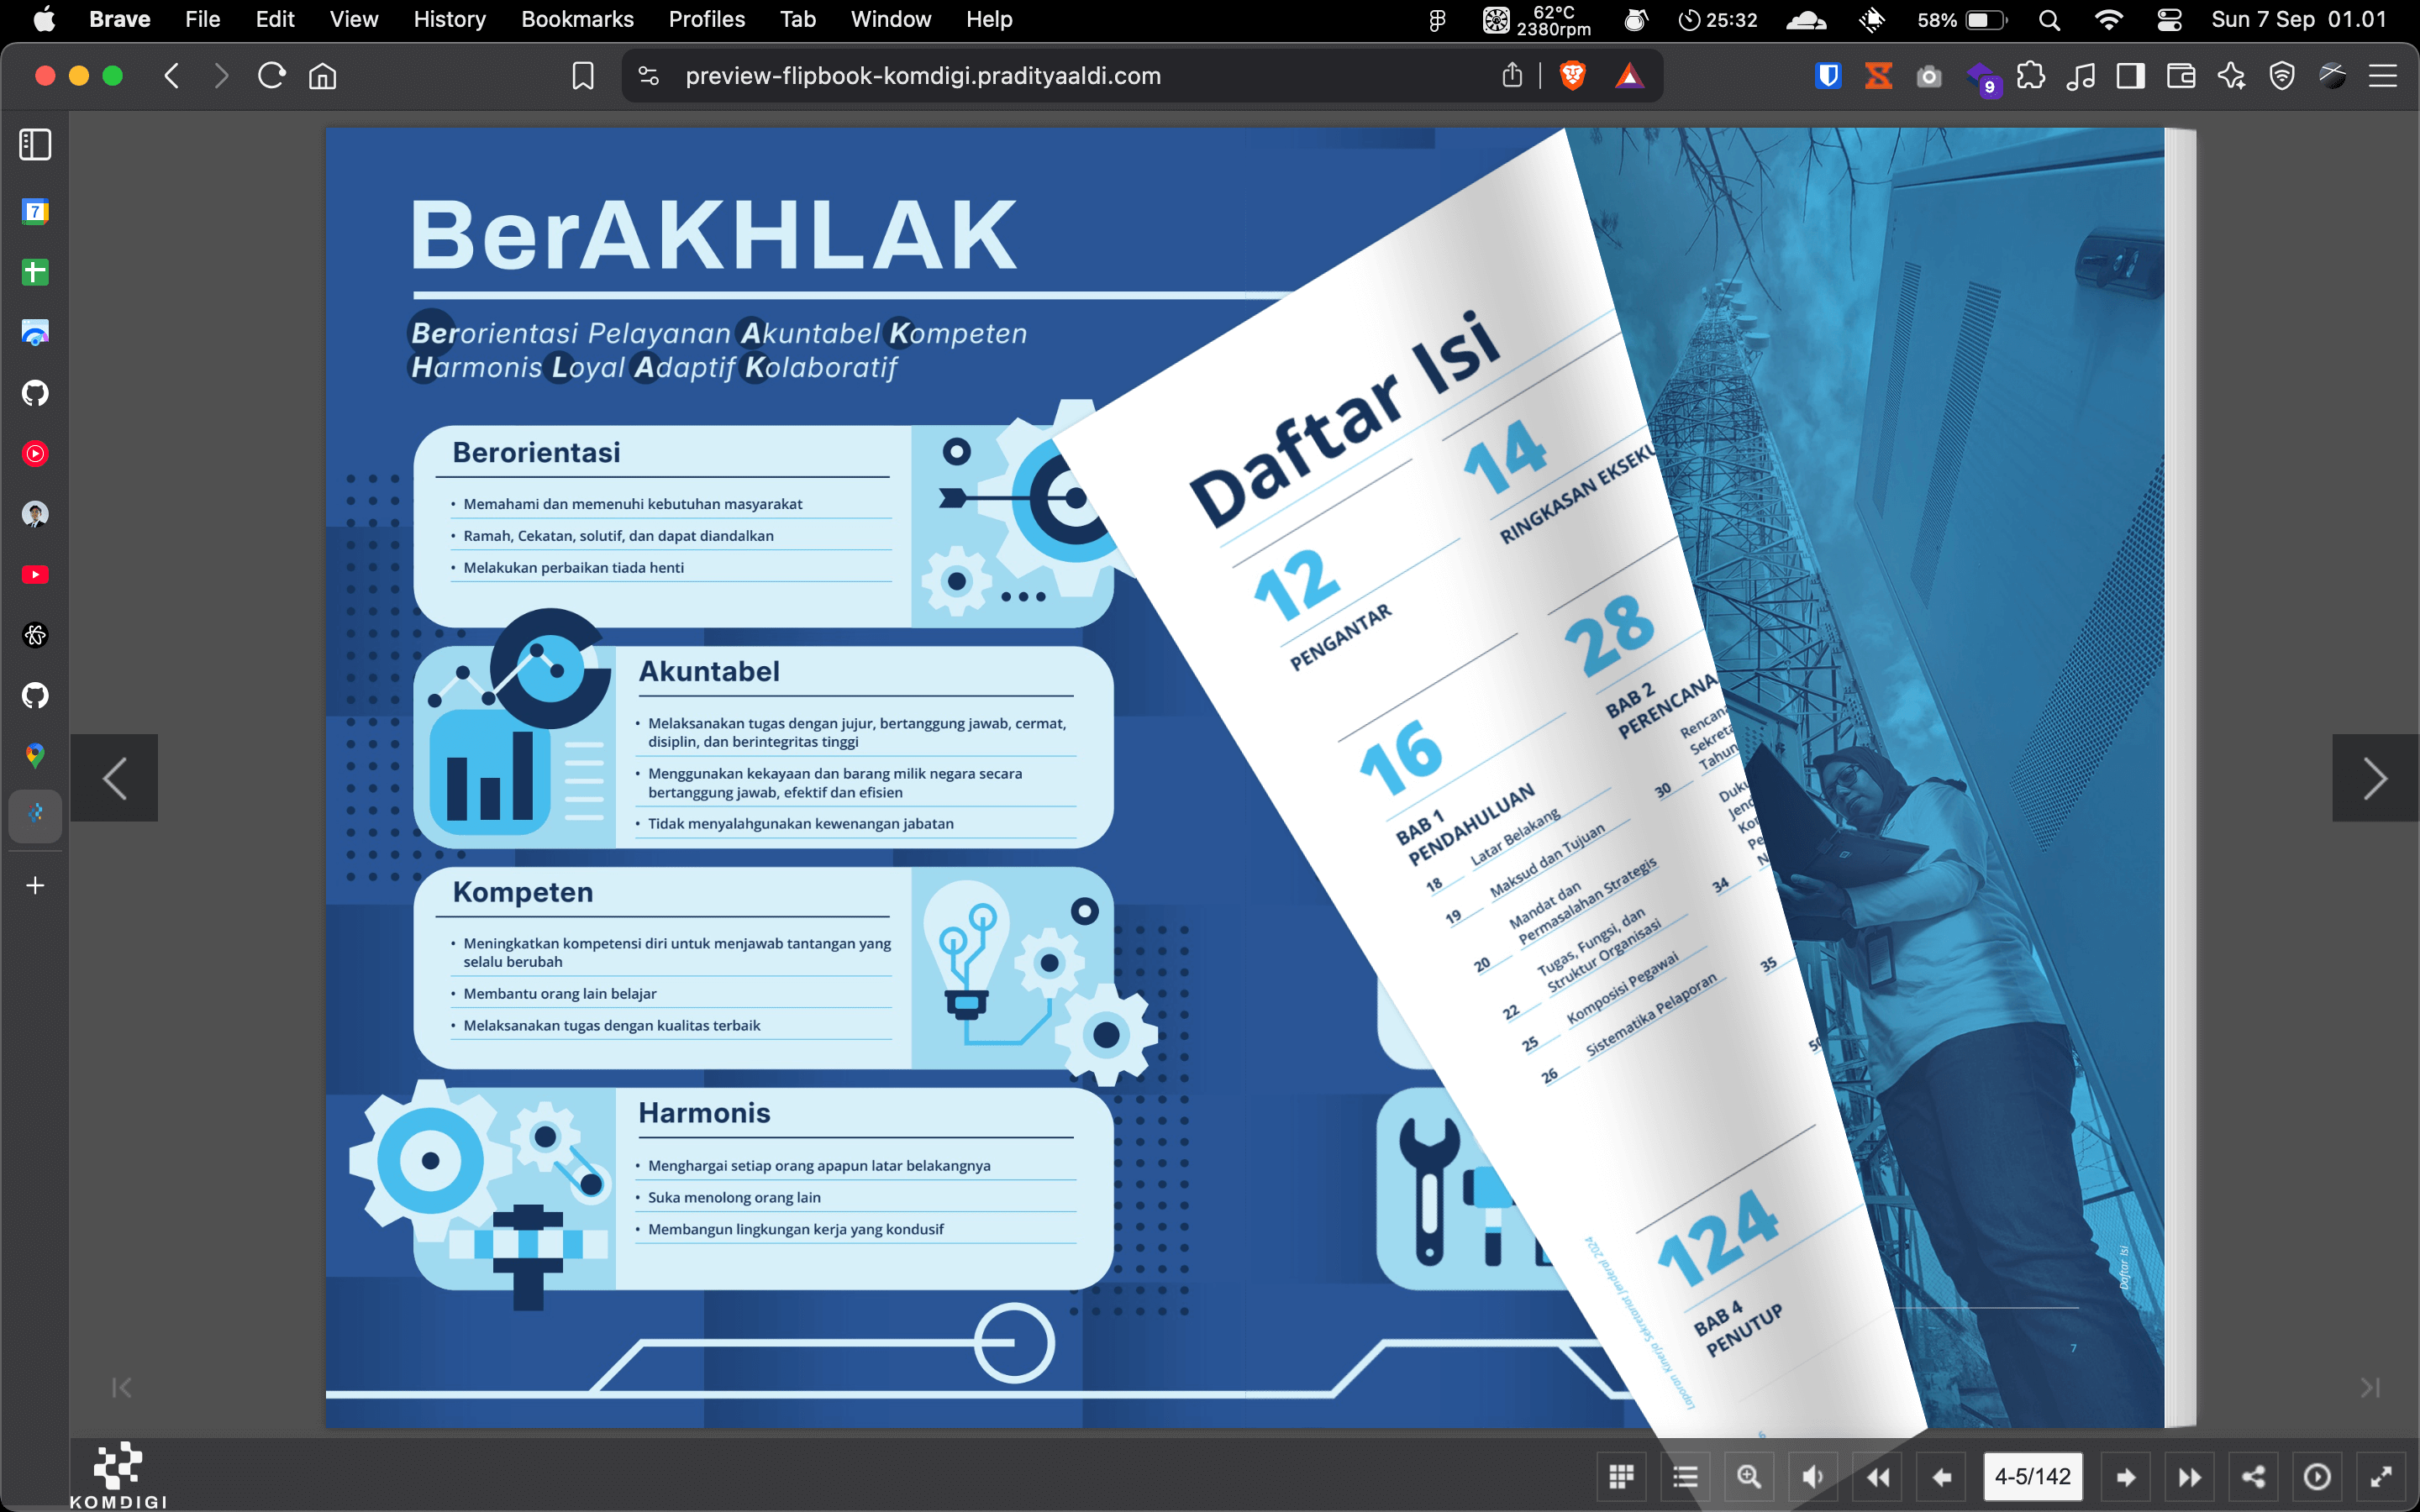Toggle fullscreen mode for flipbook
2420x1512 pixels.
2381,1476
